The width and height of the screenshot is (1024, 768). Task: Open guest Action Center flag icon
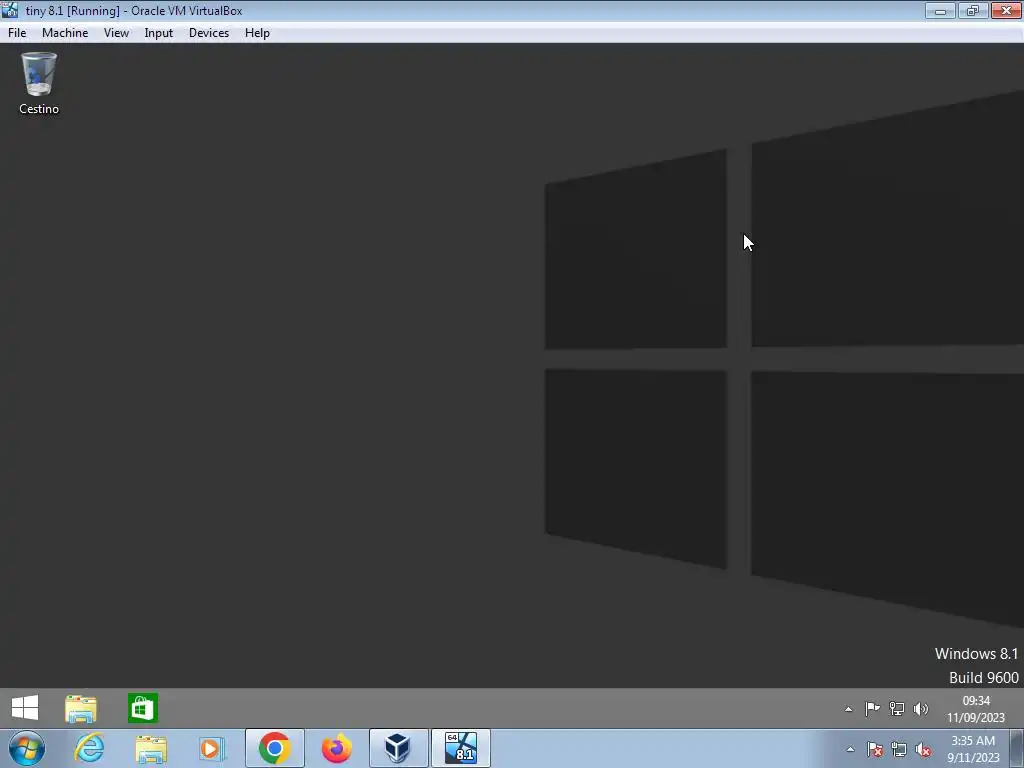(872, 709)
